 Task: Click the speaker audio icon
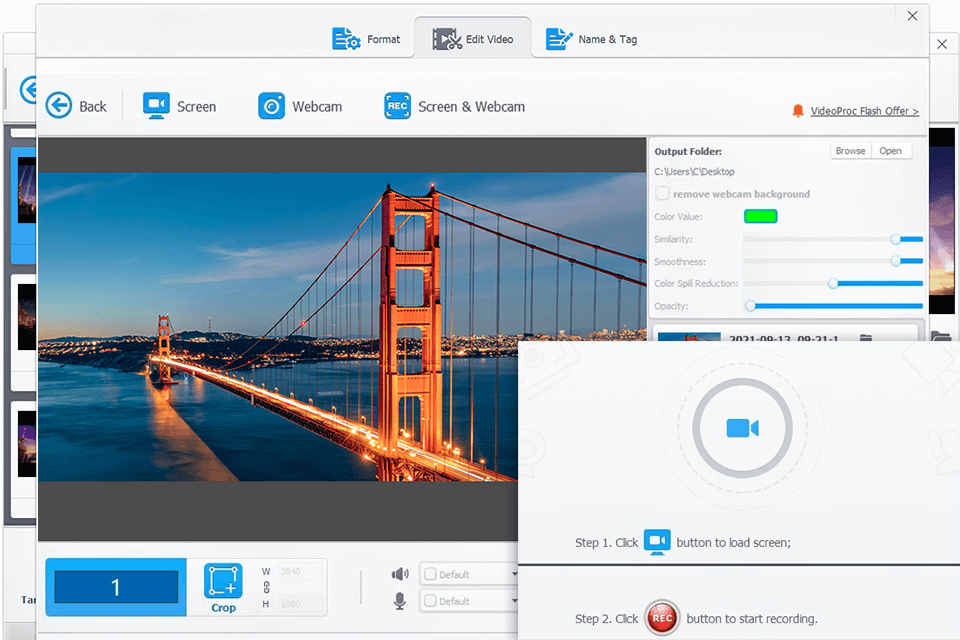(400, 574)
